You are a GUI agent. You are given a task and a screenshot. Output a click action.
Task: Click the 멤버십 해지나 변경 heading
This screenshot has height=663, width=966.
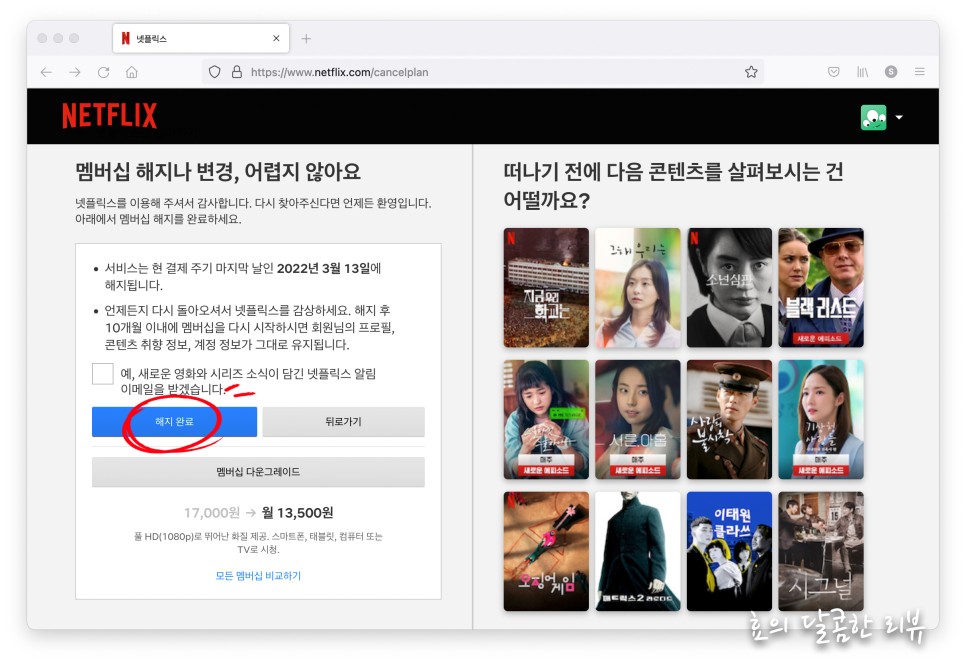tap(218, 171)
